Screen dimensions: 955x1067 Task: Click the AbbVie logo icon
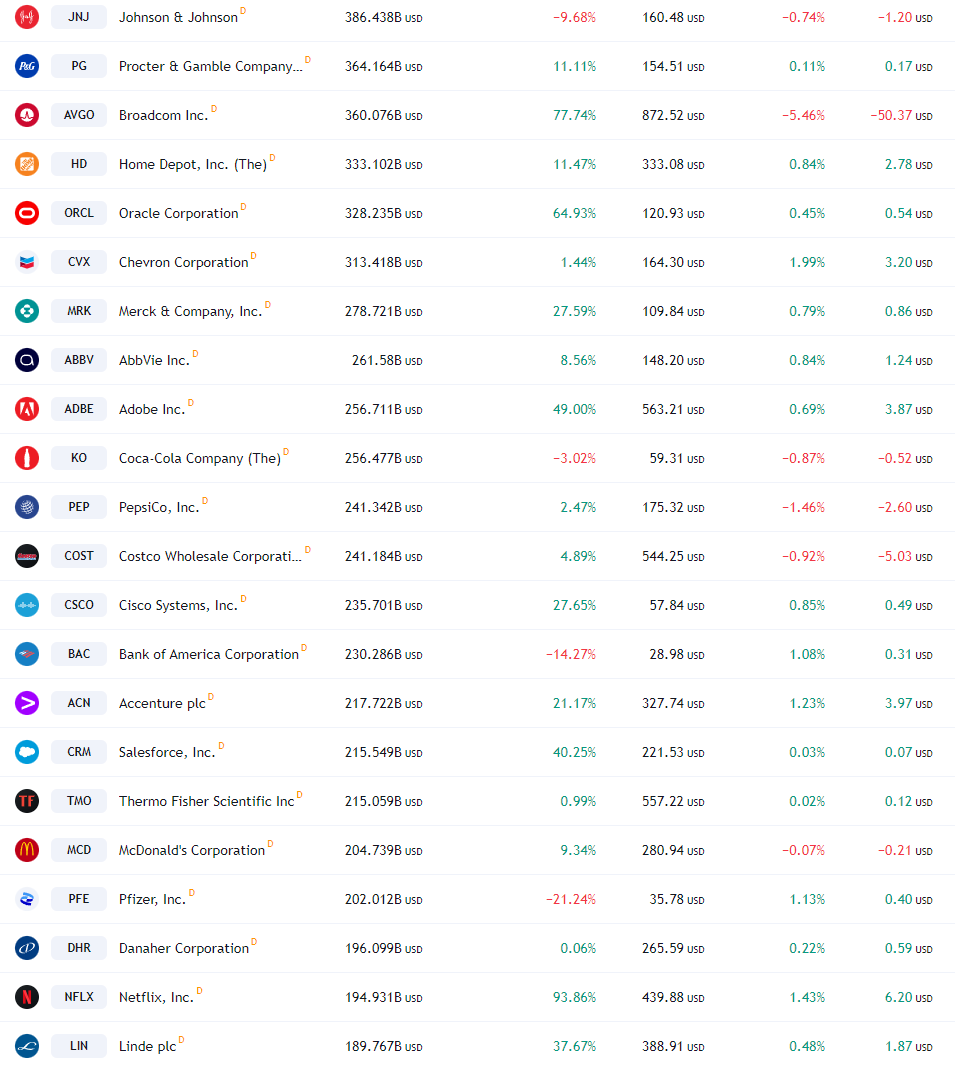[x=27, y=360]
